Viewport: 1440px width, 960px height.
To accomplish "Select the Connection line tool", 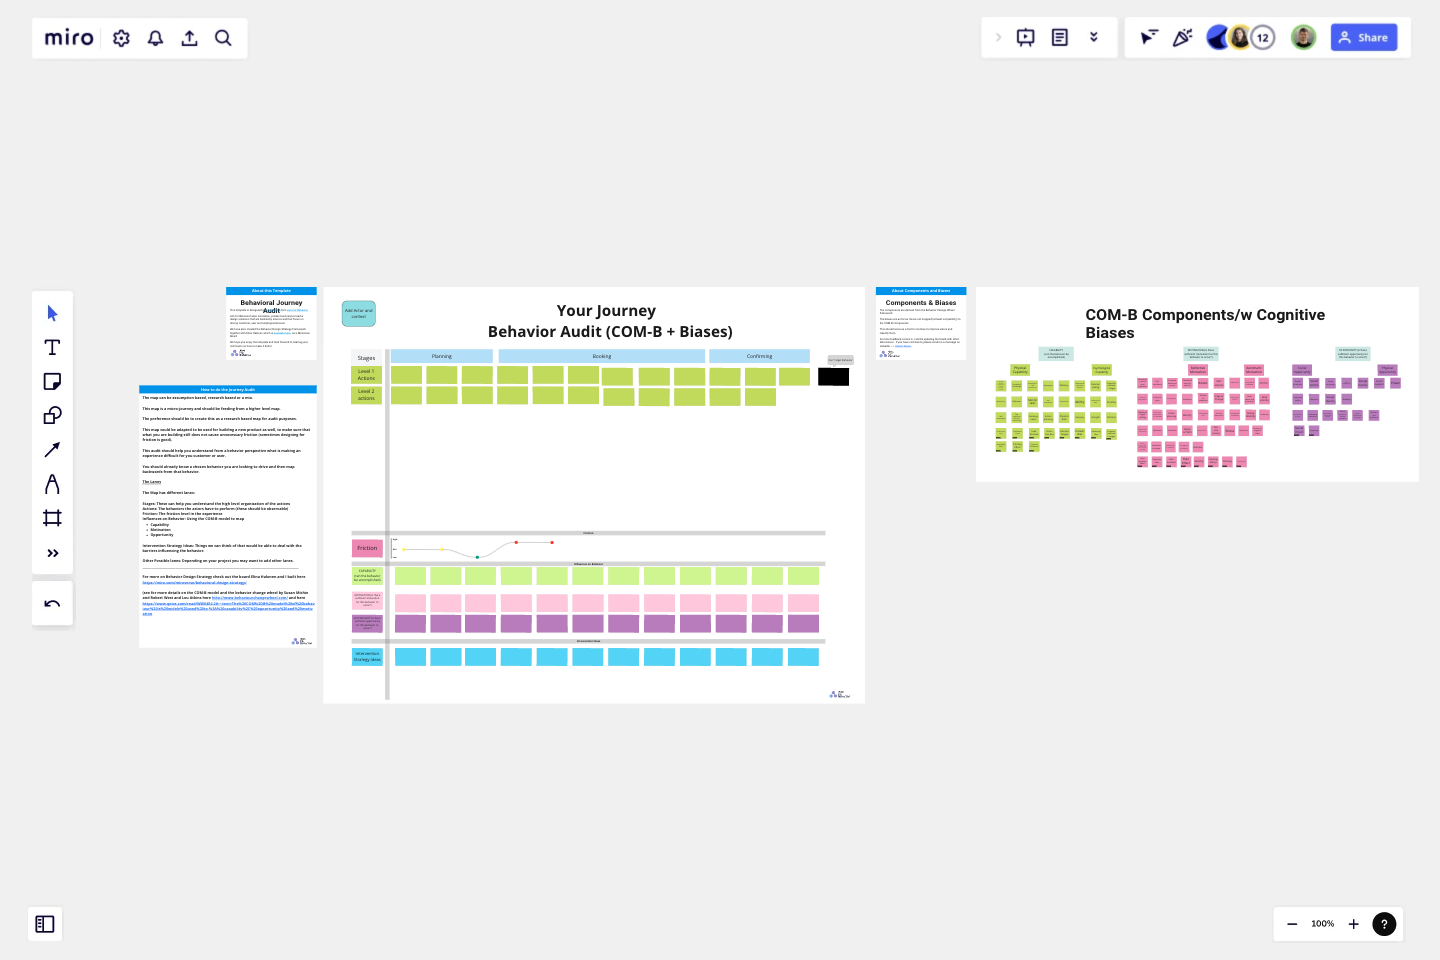I will (x=52, y=449).
